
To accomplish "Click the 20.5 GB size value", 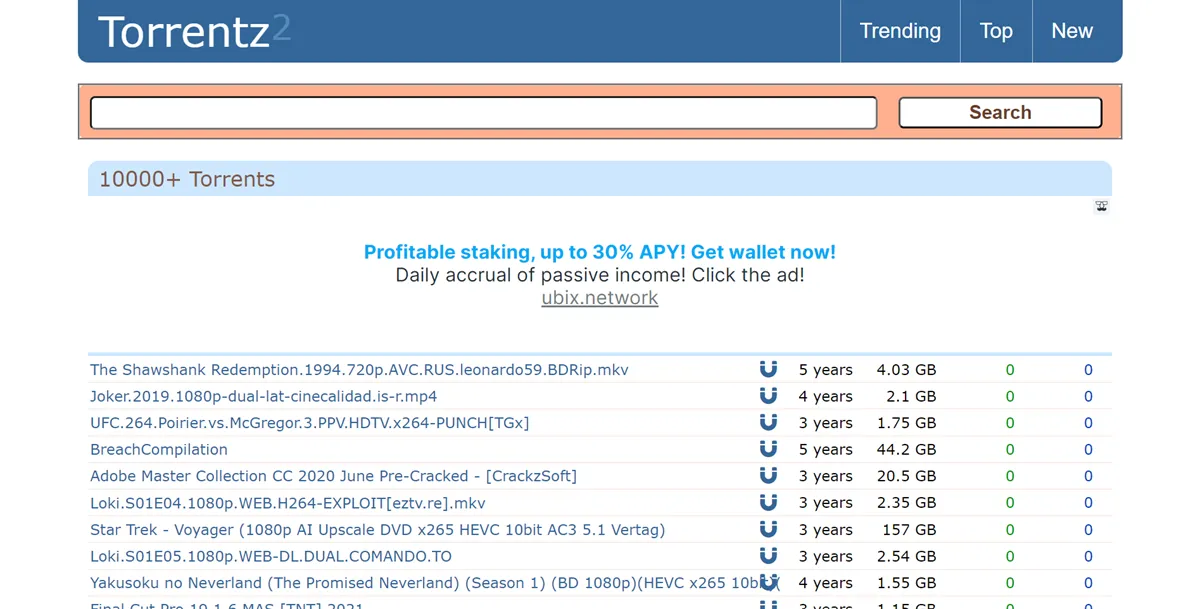I will [907, 476].
